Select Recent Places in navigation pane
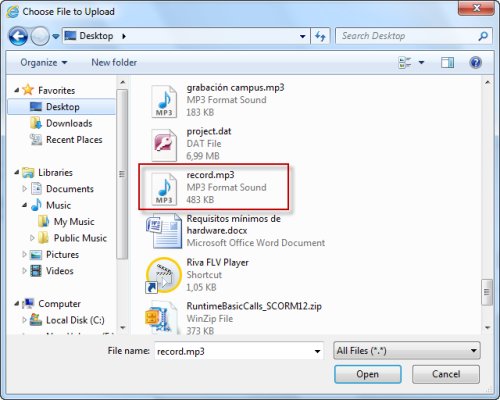500x400 pixels. [74, 140]
